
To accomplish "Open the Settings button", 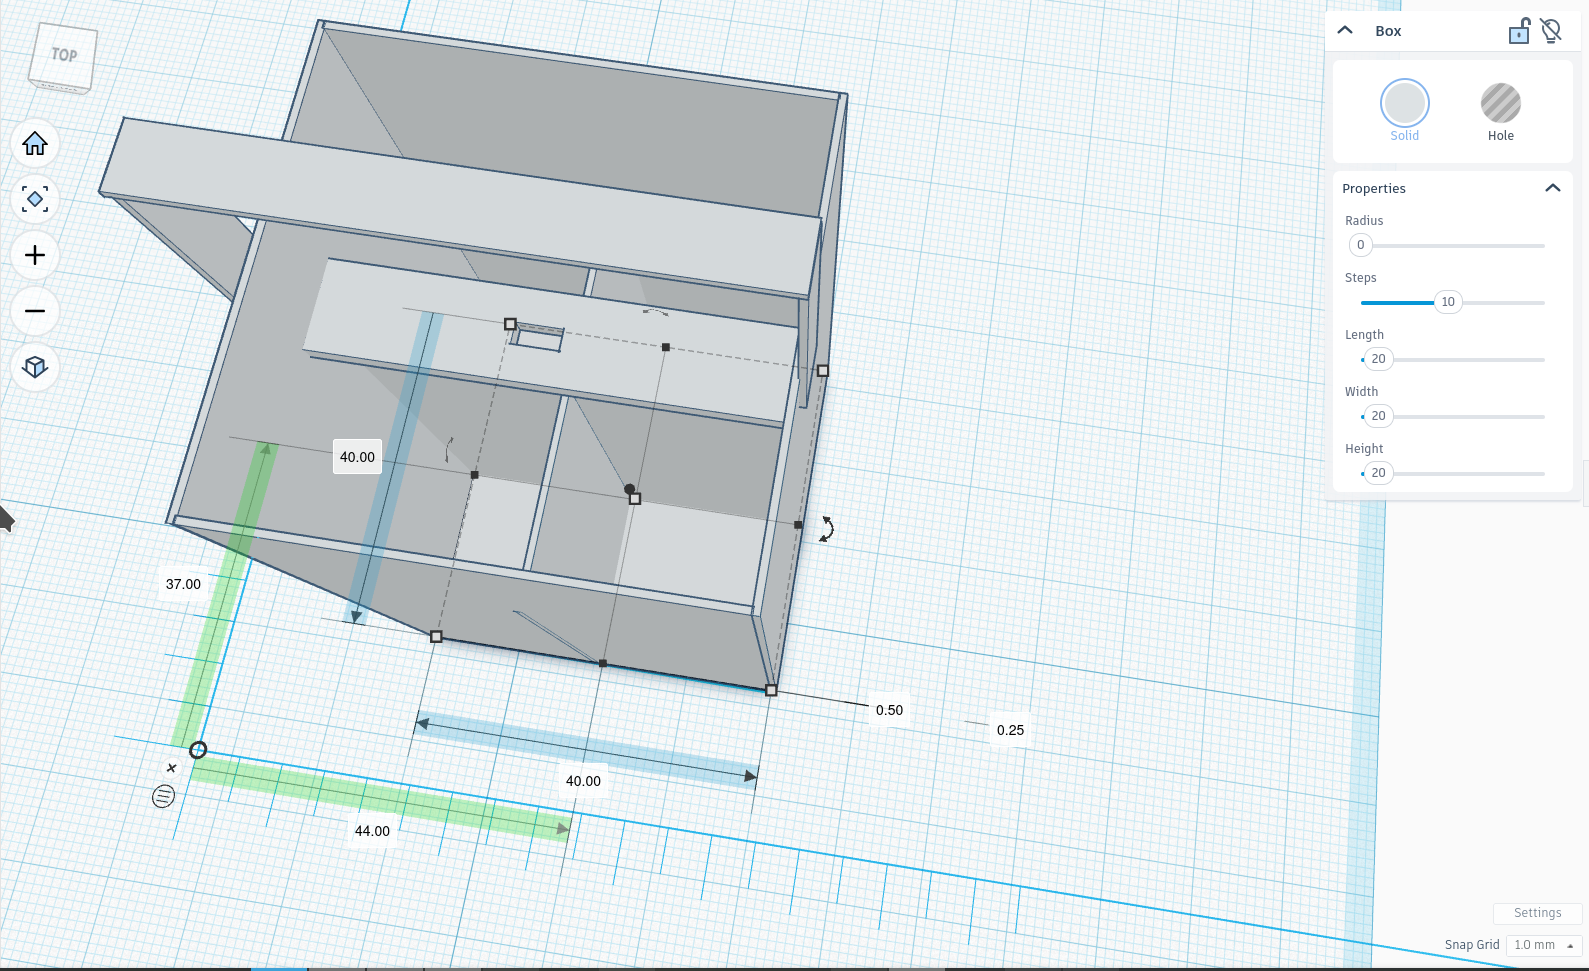I will tap(1537, 913).
